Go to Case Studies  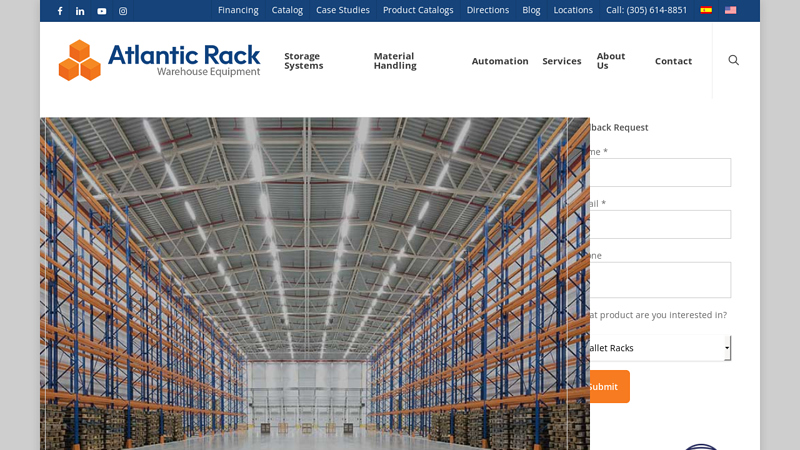pyautogui.click(x=343, y=10)
